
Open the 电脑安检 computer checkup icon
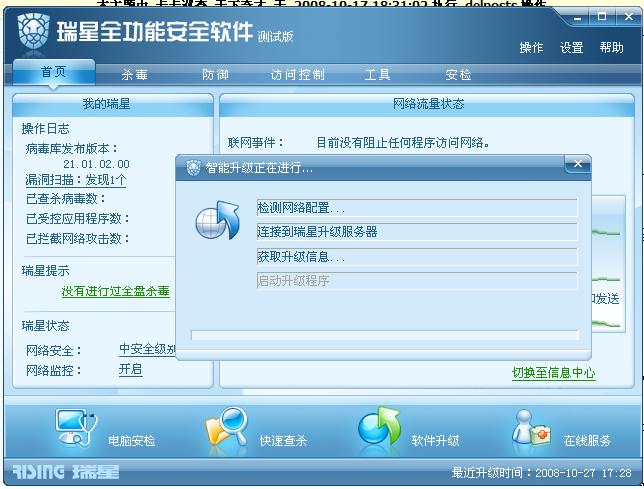(76, 428)
